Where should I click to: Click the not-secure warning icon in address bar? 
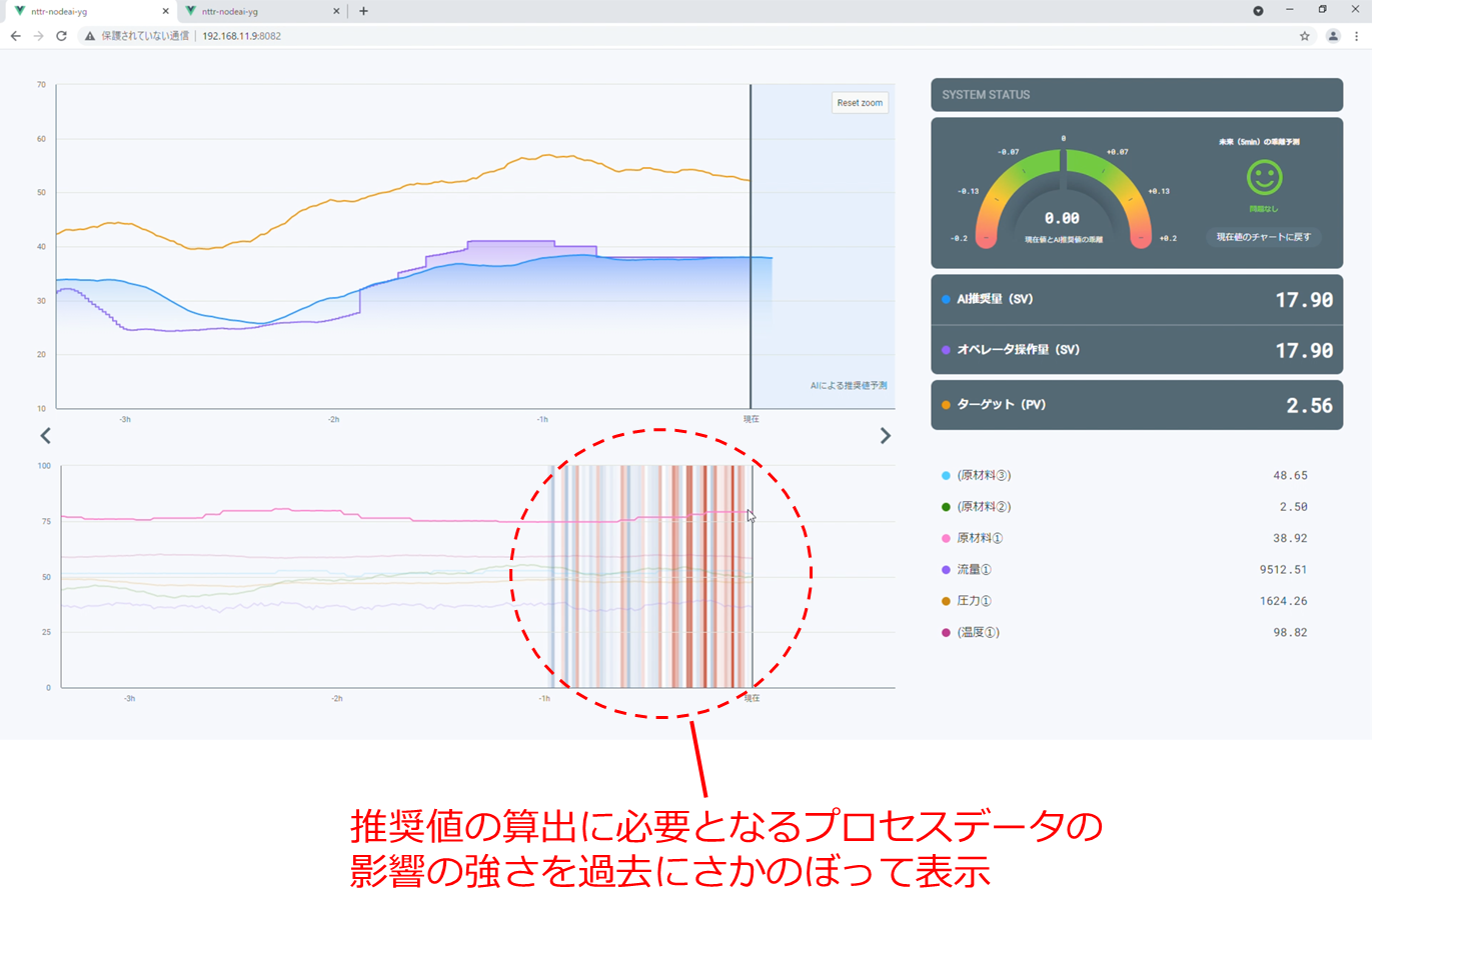[x=90, y=36]
